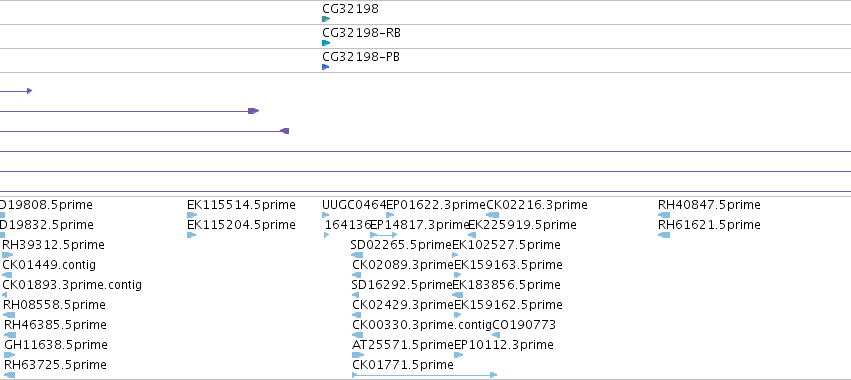Select EK183856.5prime label
Screen dimensions: 851x380
coord(506,285)
